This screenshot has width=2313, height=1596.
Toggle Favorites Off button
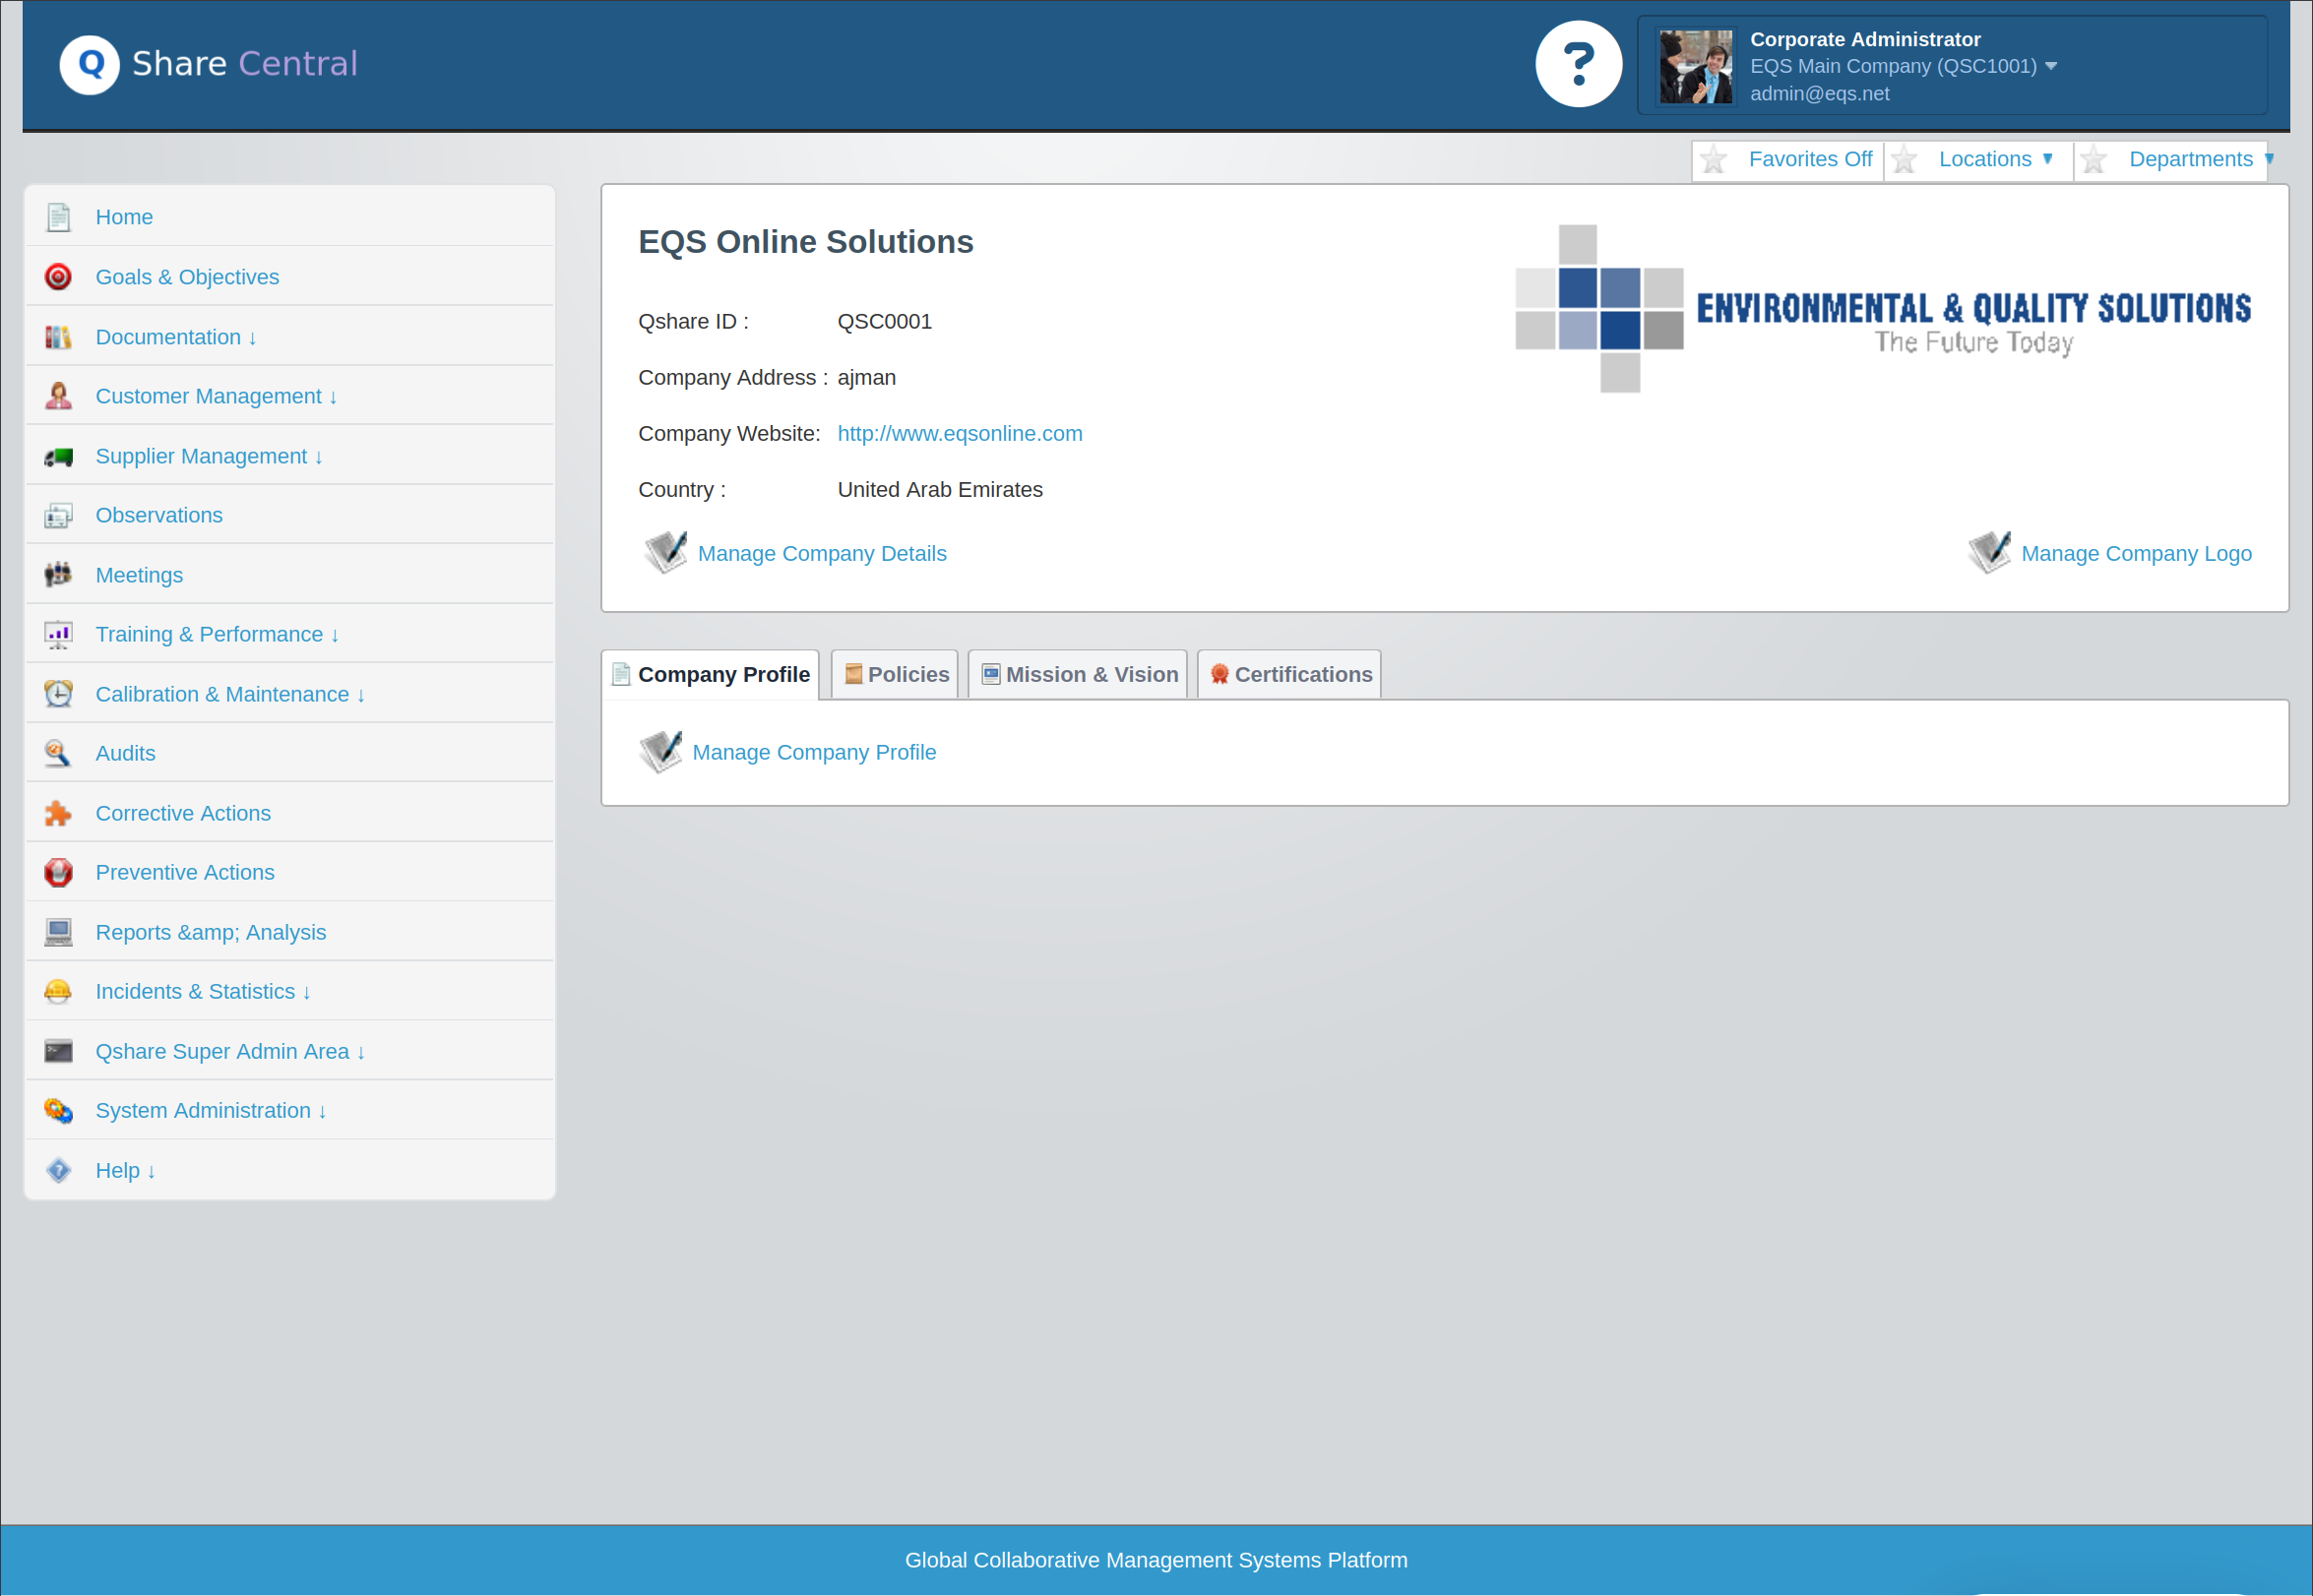[x=1809, y=160]
